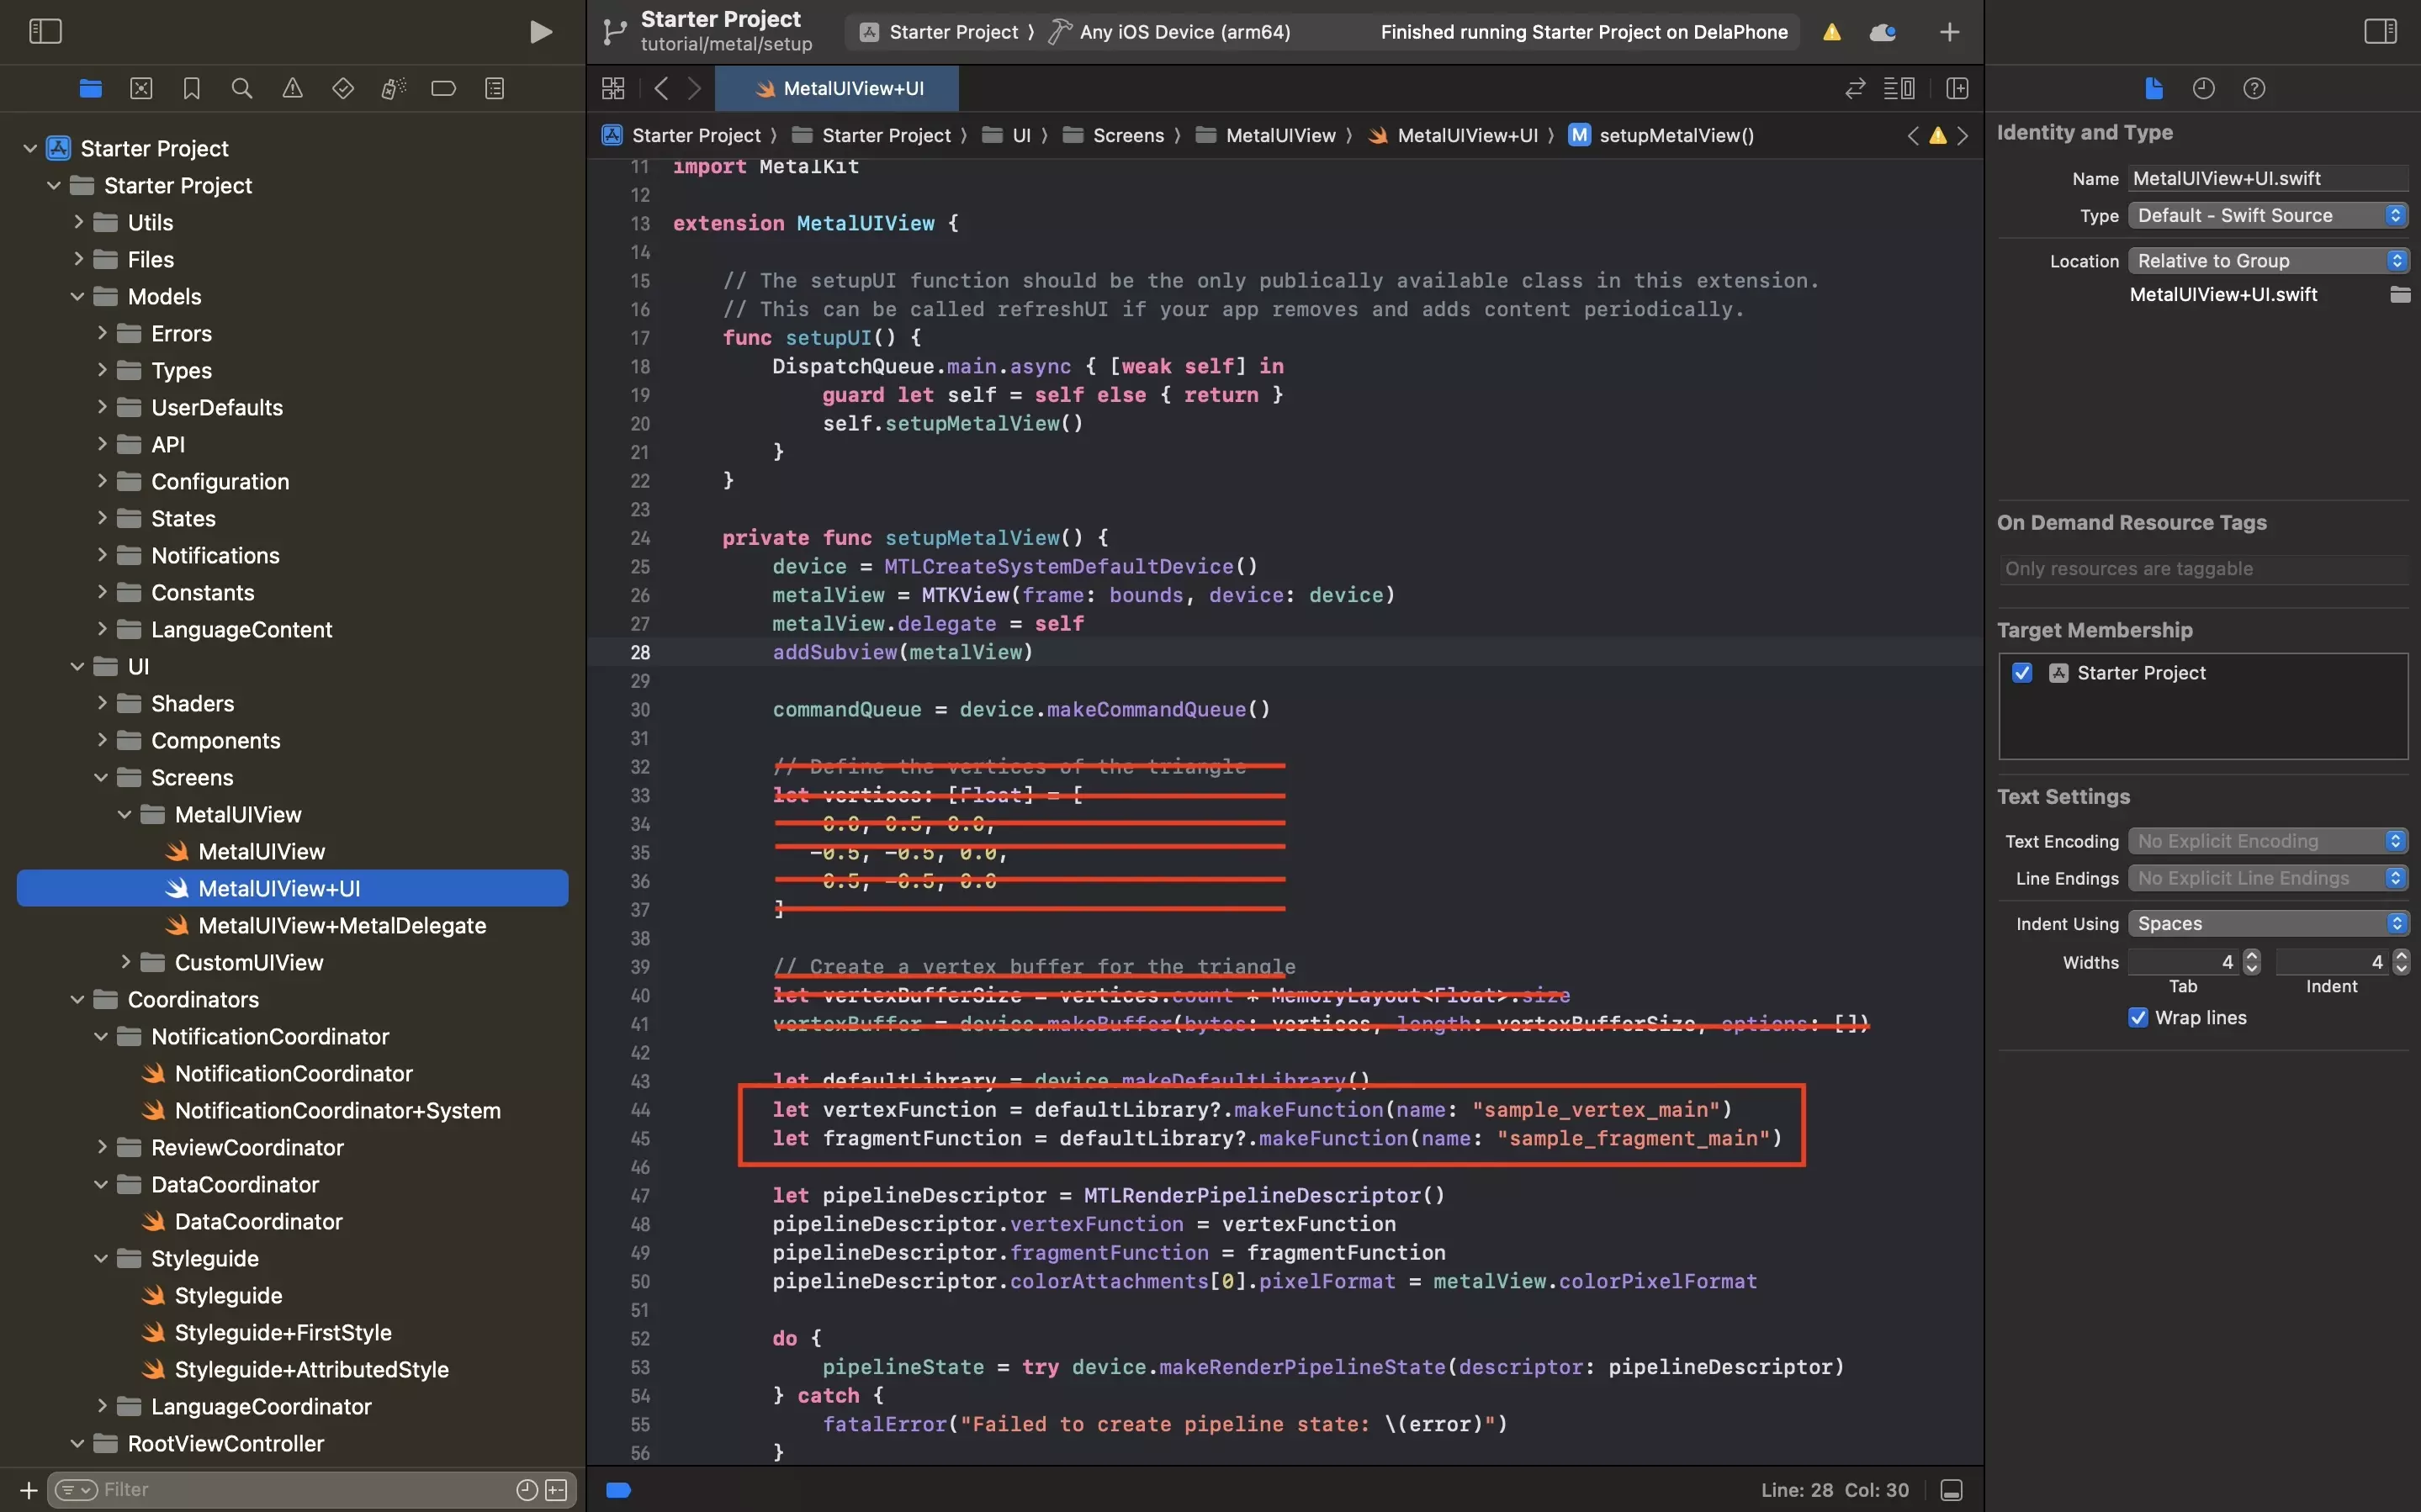
Task: Open the Find navigator magnifier icon
Action: [241, 89]
